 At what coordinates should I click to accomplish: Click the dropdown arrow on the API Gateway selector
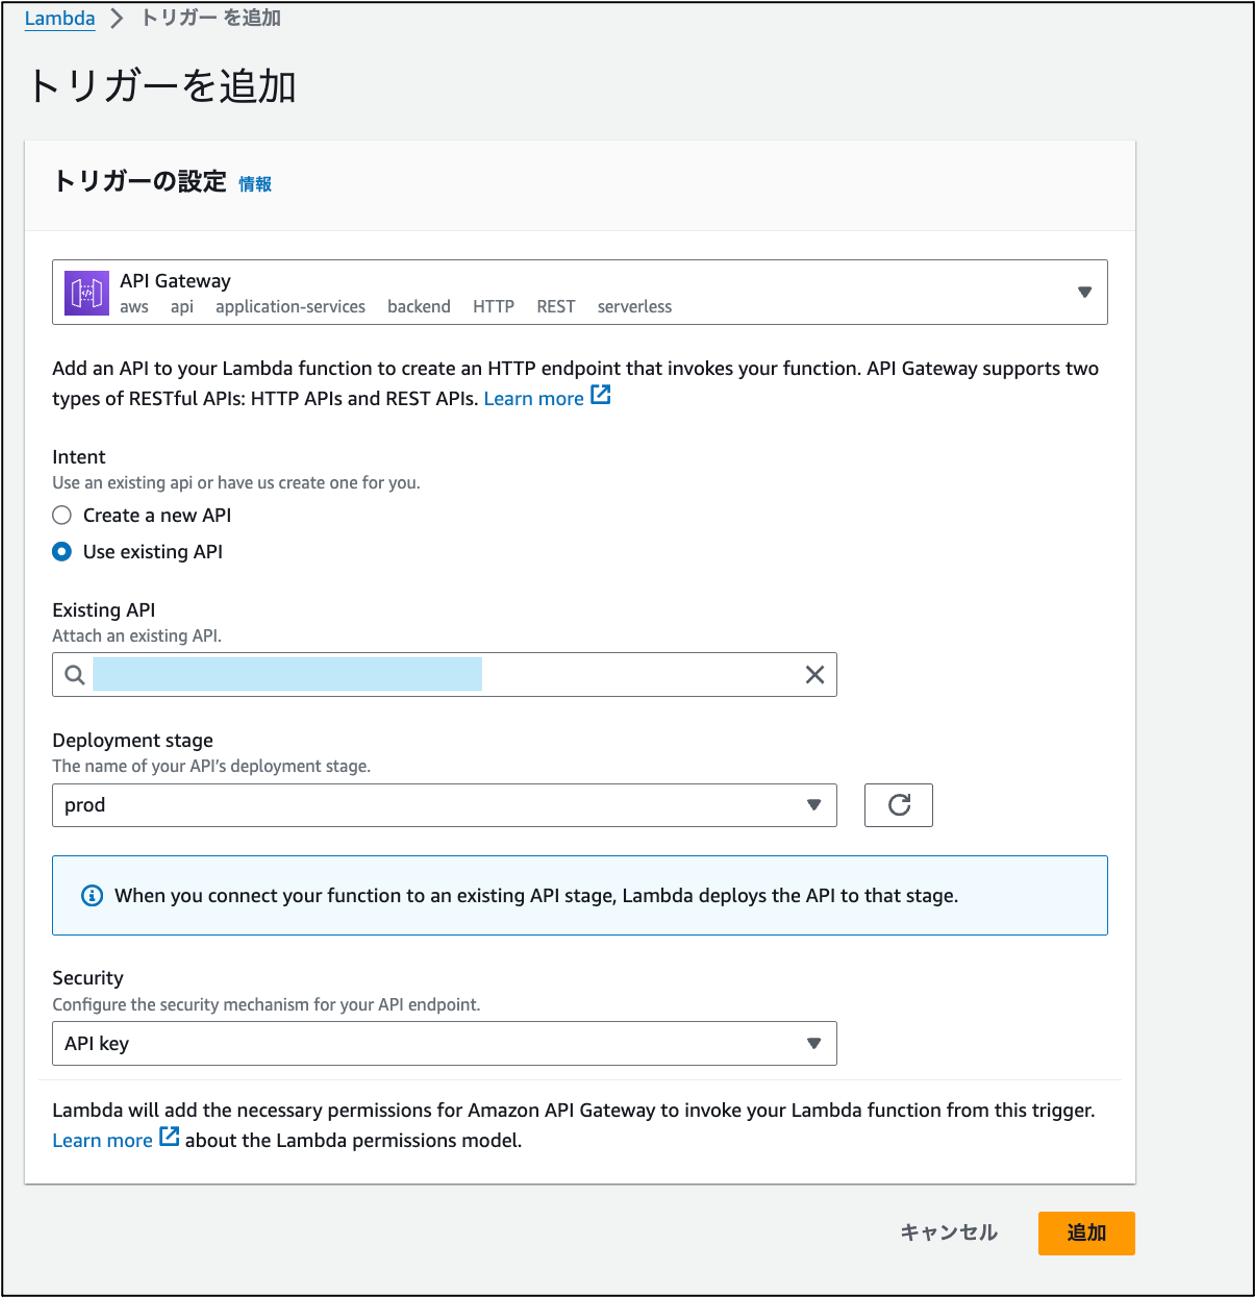click(x=1084, y=292)
